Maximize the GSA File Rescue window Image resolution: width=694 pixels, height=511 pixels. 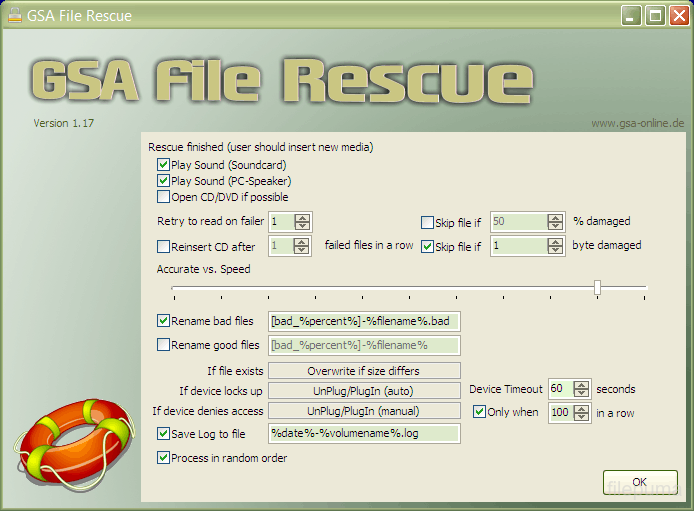[x=654, y=15]
